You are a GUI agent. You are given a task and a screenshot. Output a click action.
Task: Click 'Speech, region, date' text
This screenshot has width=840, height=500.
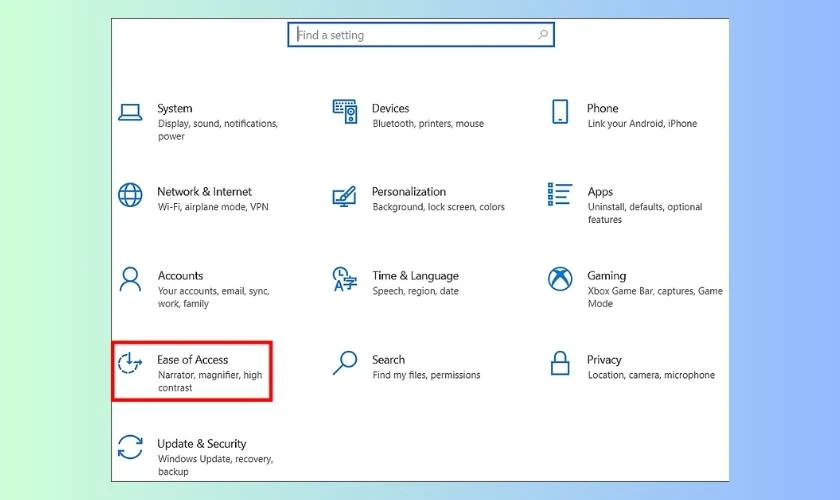(x=416, y=291)
